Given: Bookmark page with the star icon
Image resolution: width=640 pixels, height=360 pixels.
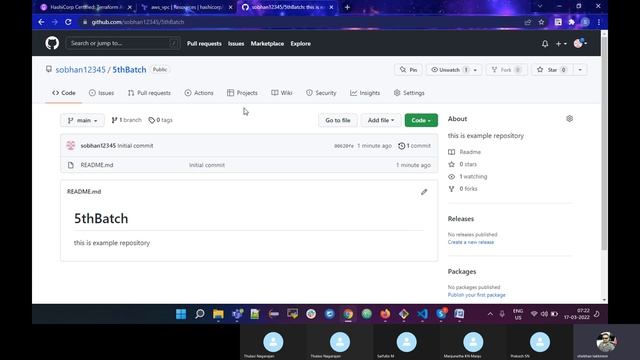Looking at the screenshot, I should [x=541, y=22].
